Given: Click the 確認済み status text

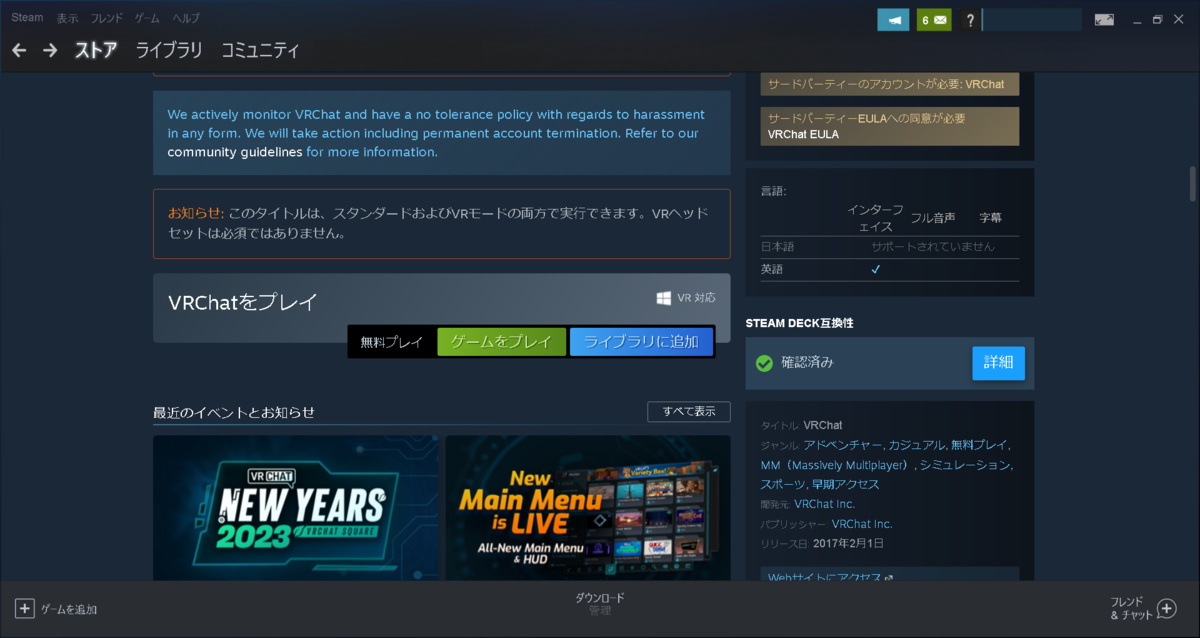Looking at the screenshot, I should click(x=807, y=363).
